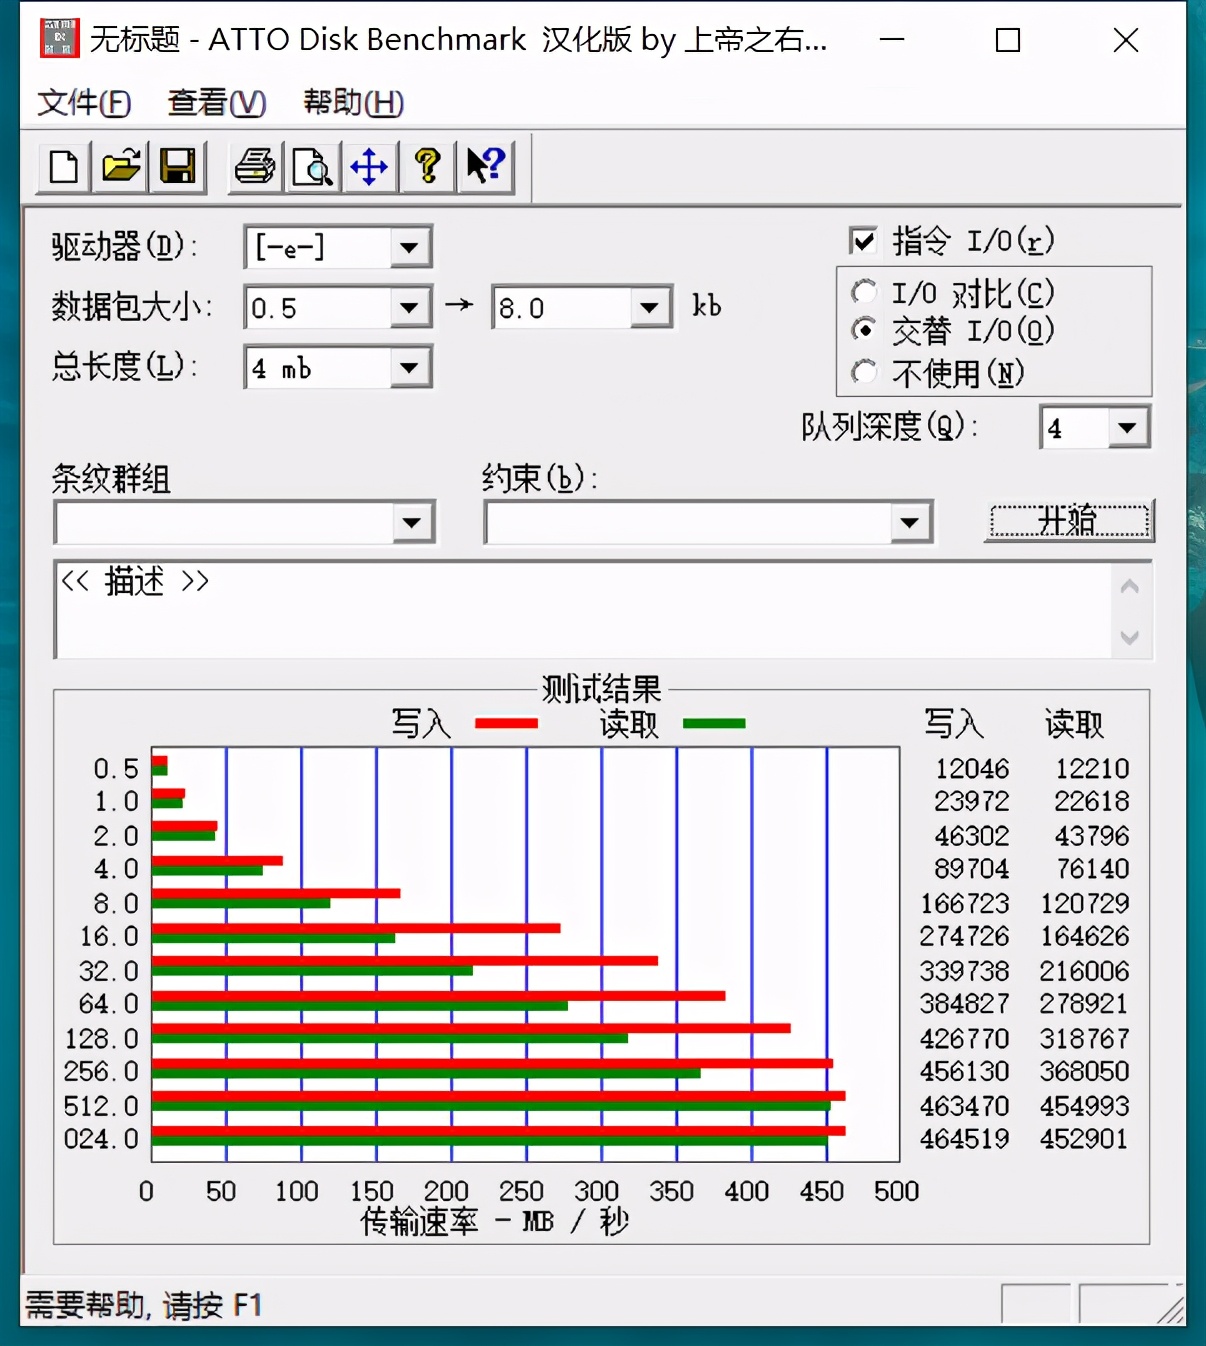Select the I/O 对比 radio button
The width and height of the screenshot is (1206, 1346).
pyautogui.click(x=864, y=292)
